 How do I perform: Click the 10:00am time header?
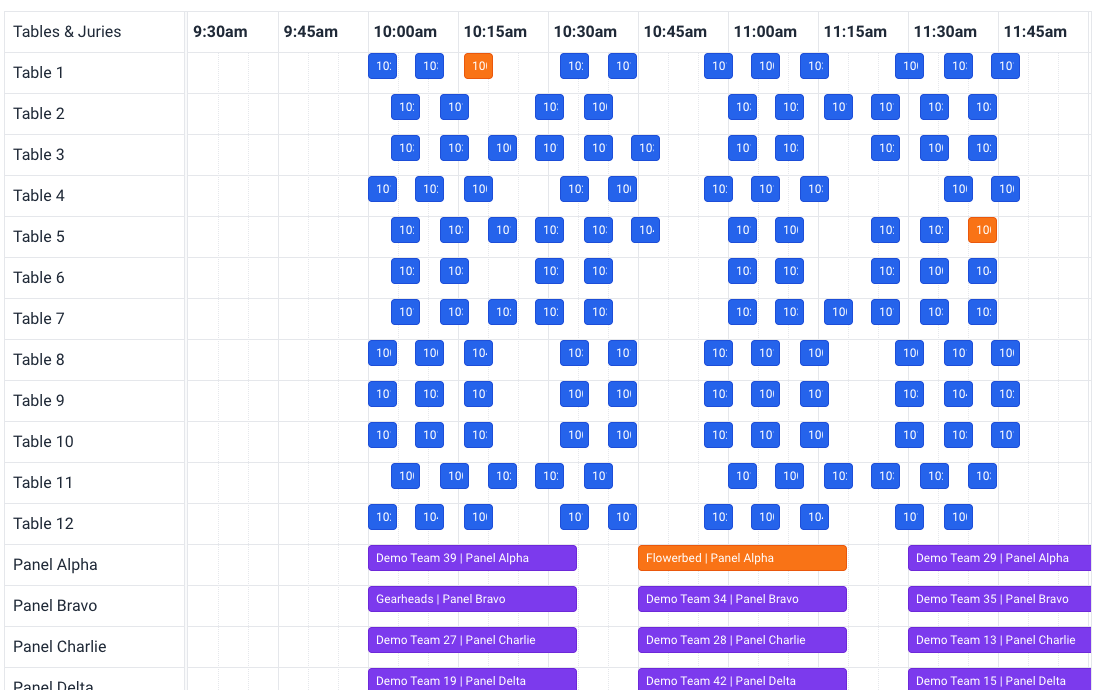[x=405, y=32]
